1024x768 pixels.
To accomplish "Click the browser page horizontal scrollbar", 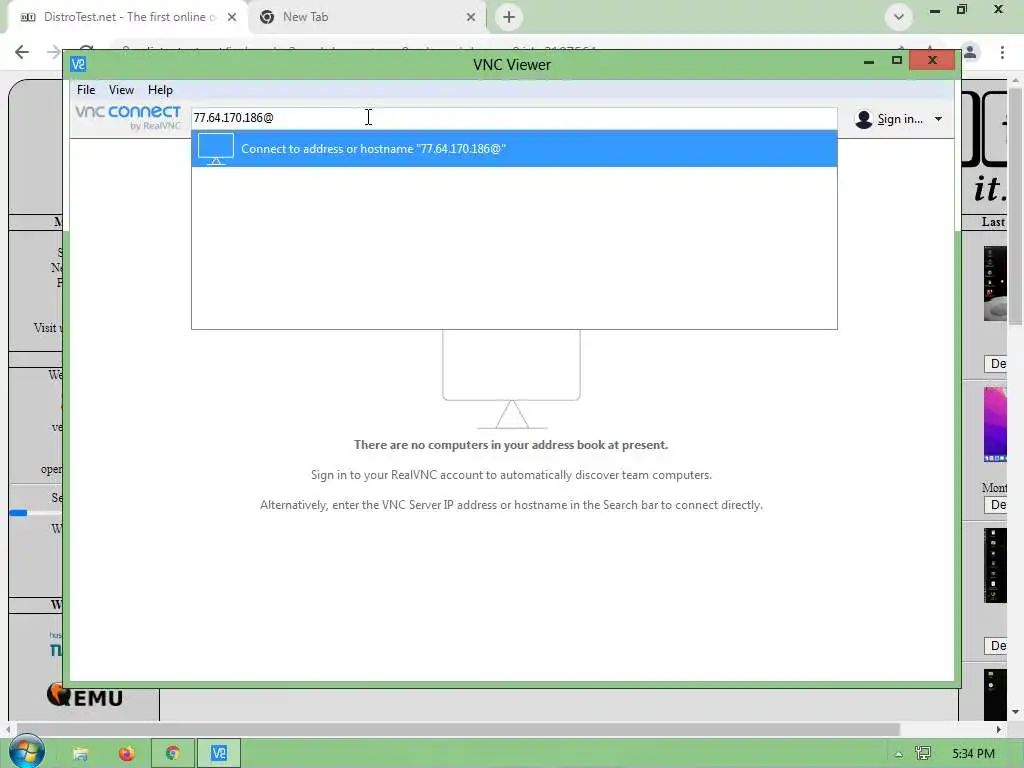I will tap(457, 729).
